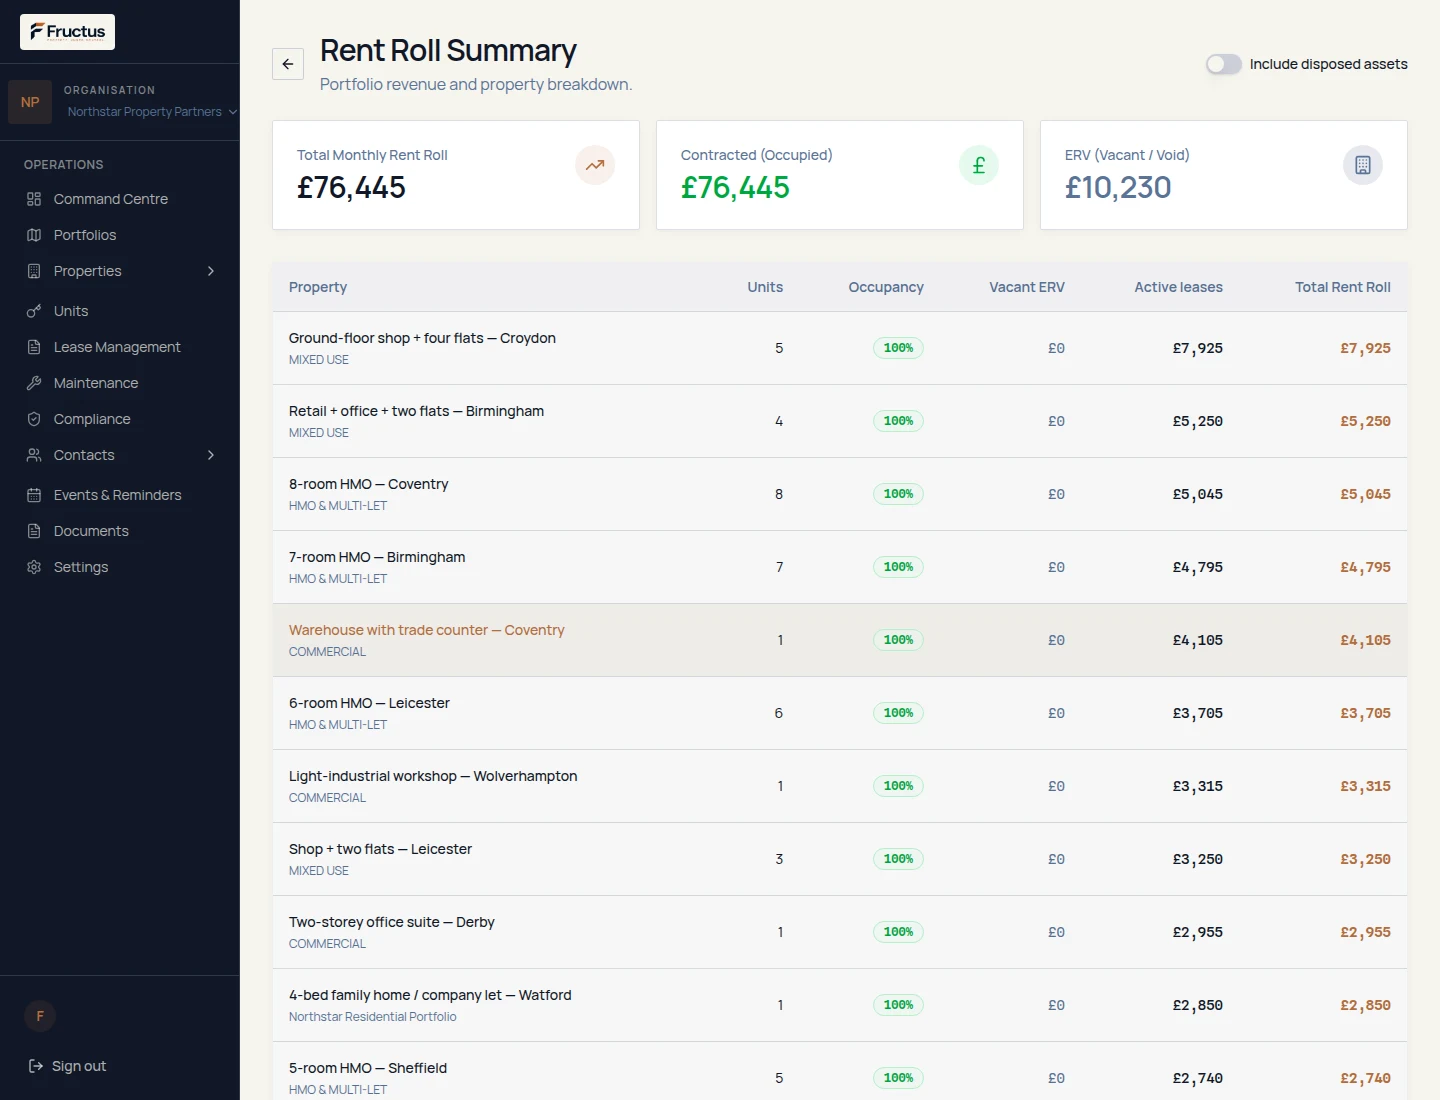The height and width of the screenshot is (1100, 1440).
Task: Click the Portfolios map icon
Action: pyautogui.click(x=34, y=235)
